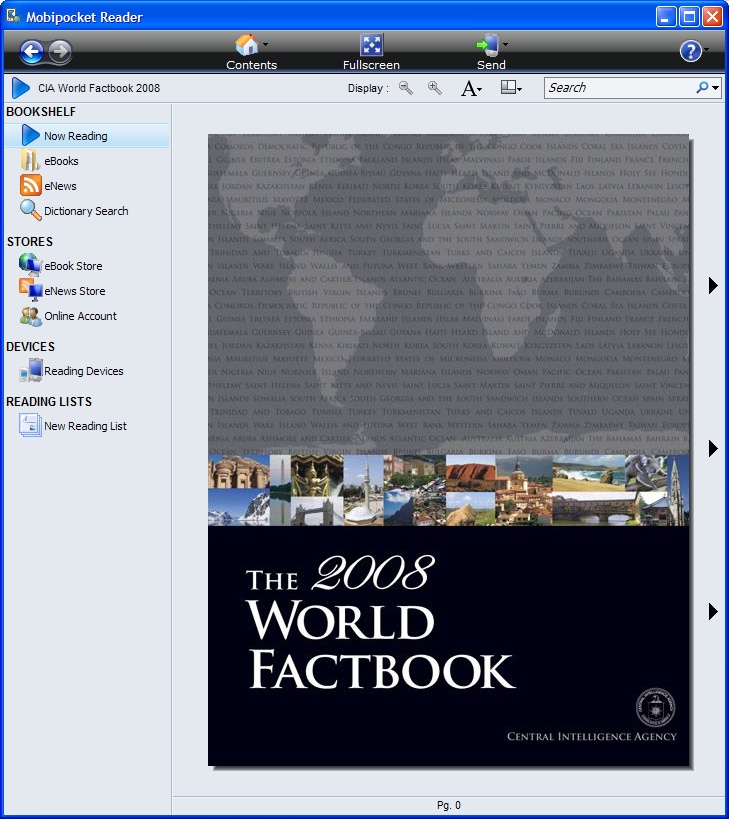Click the bottom next-page arrow on the right edge
This screenshot has width=729, height=819.
713,612
